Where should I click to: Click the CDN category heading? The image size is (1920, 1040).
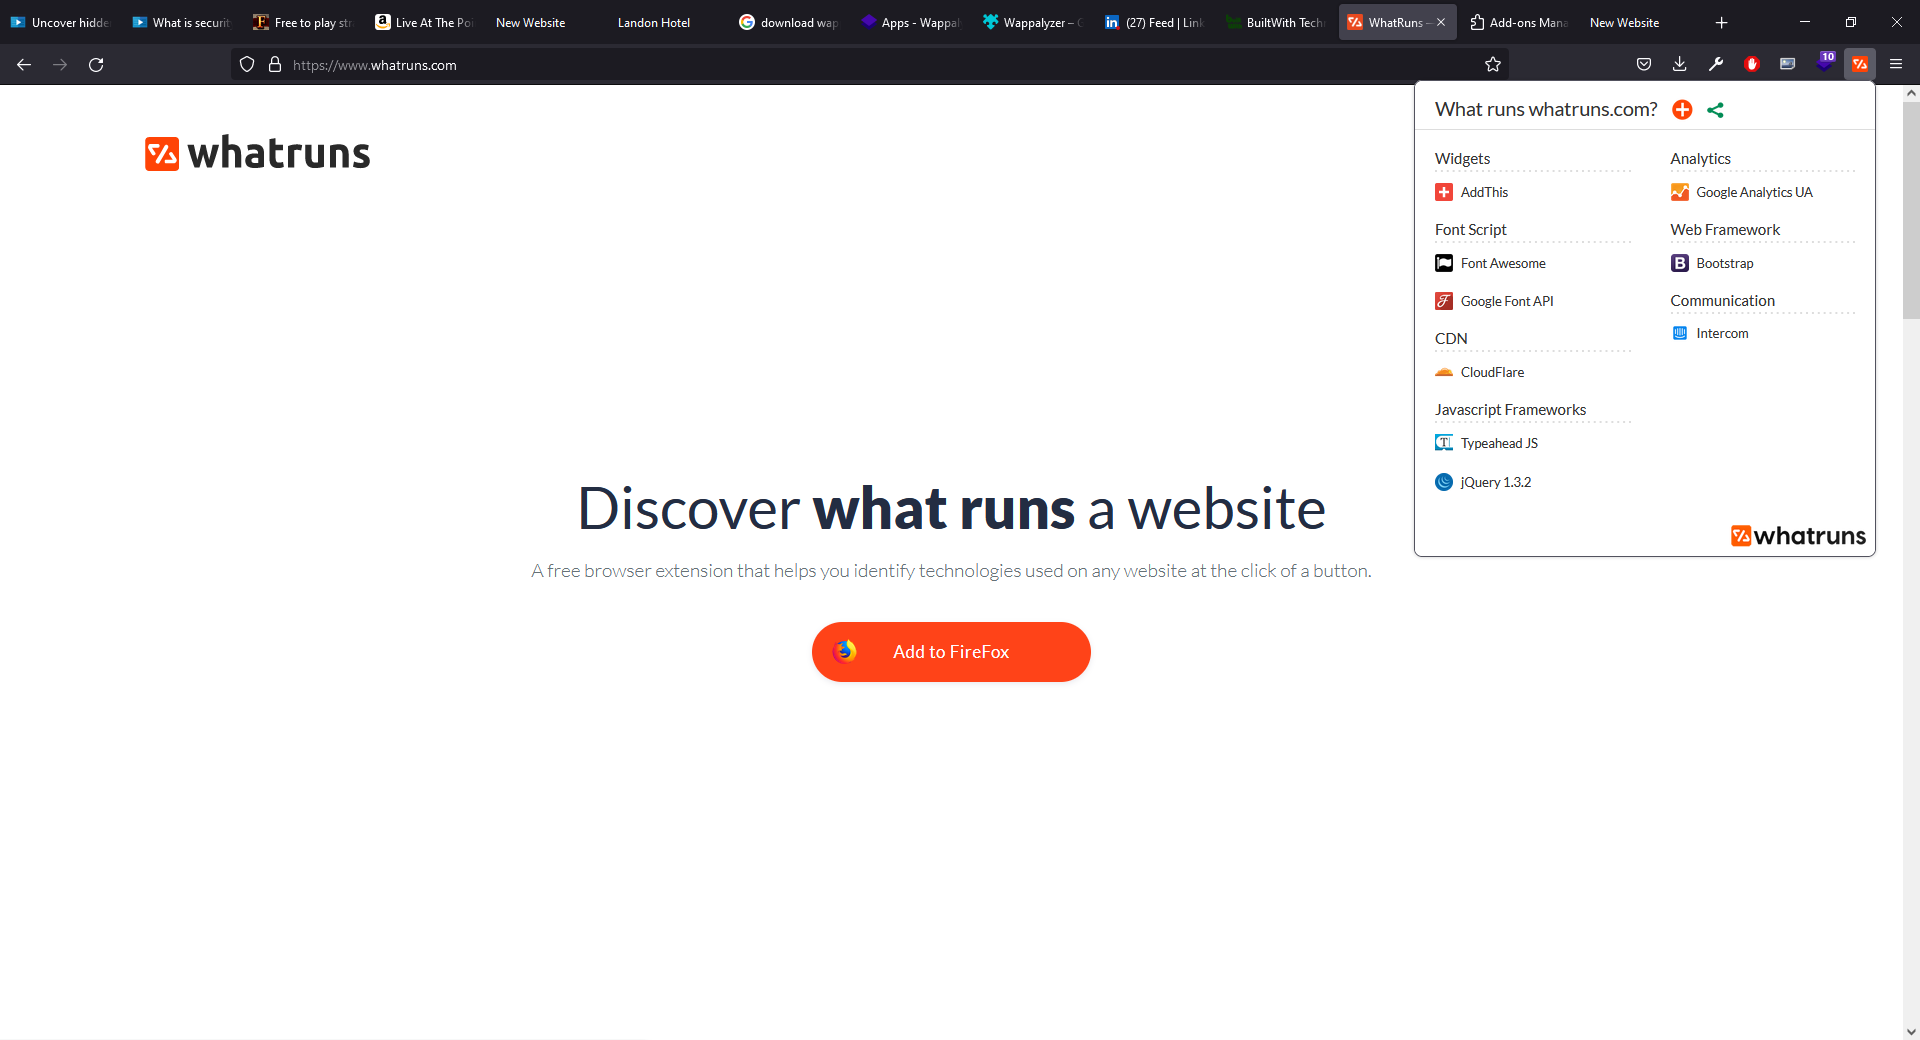coord(1451,339)
